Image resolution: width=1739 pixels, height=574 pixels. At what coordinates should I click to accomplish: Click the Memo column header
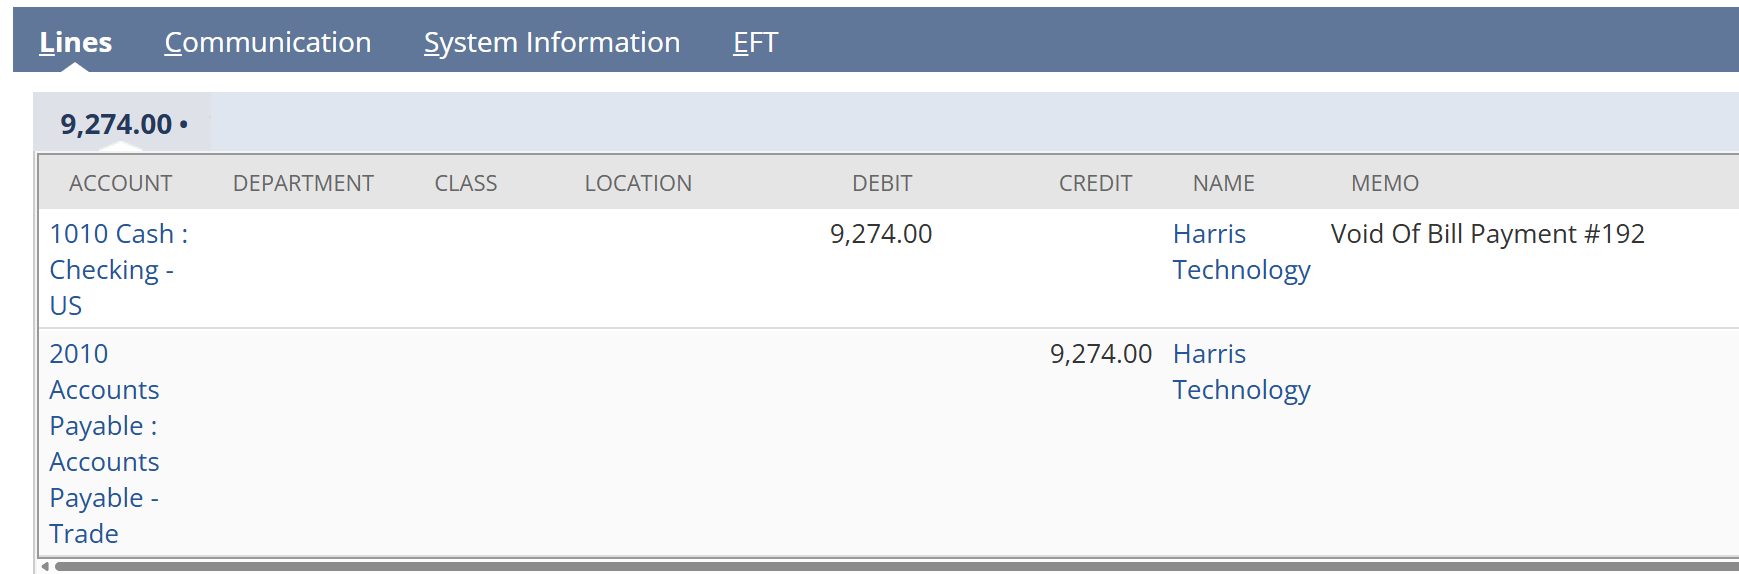[x=1384, y=183]
